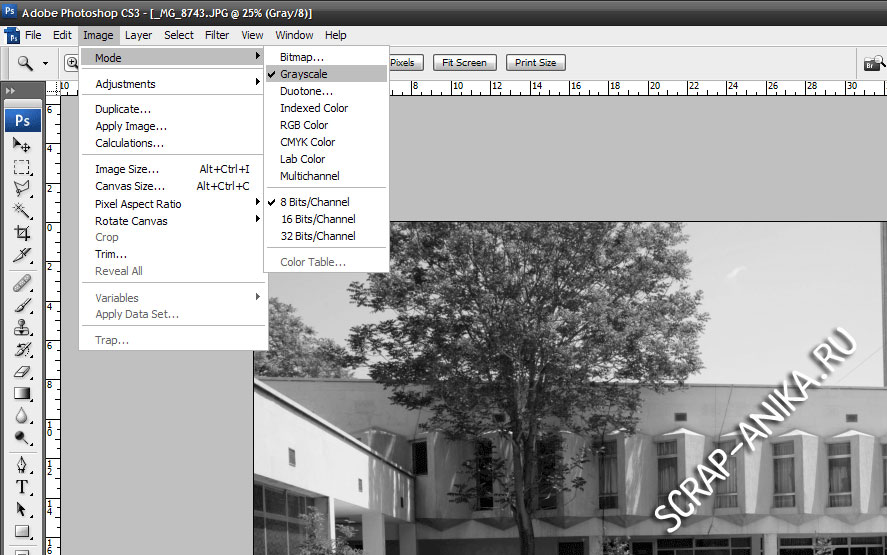Choose the Crop tool in toolbox
Screen dimensions: 887x555
point(22,233)
